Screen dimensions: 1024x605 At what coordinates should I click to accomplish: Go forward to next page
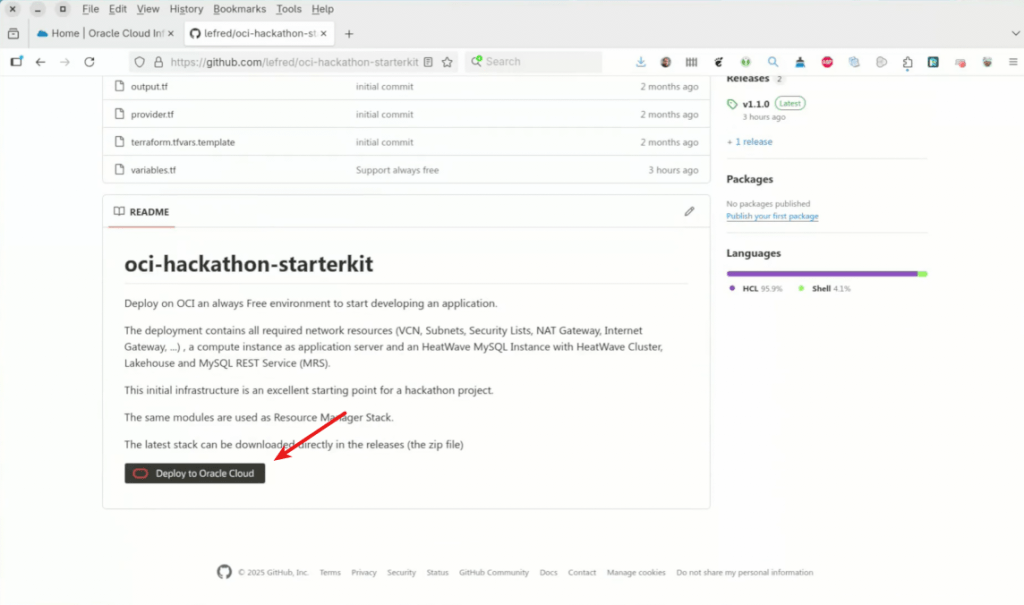tap(65, 62)
